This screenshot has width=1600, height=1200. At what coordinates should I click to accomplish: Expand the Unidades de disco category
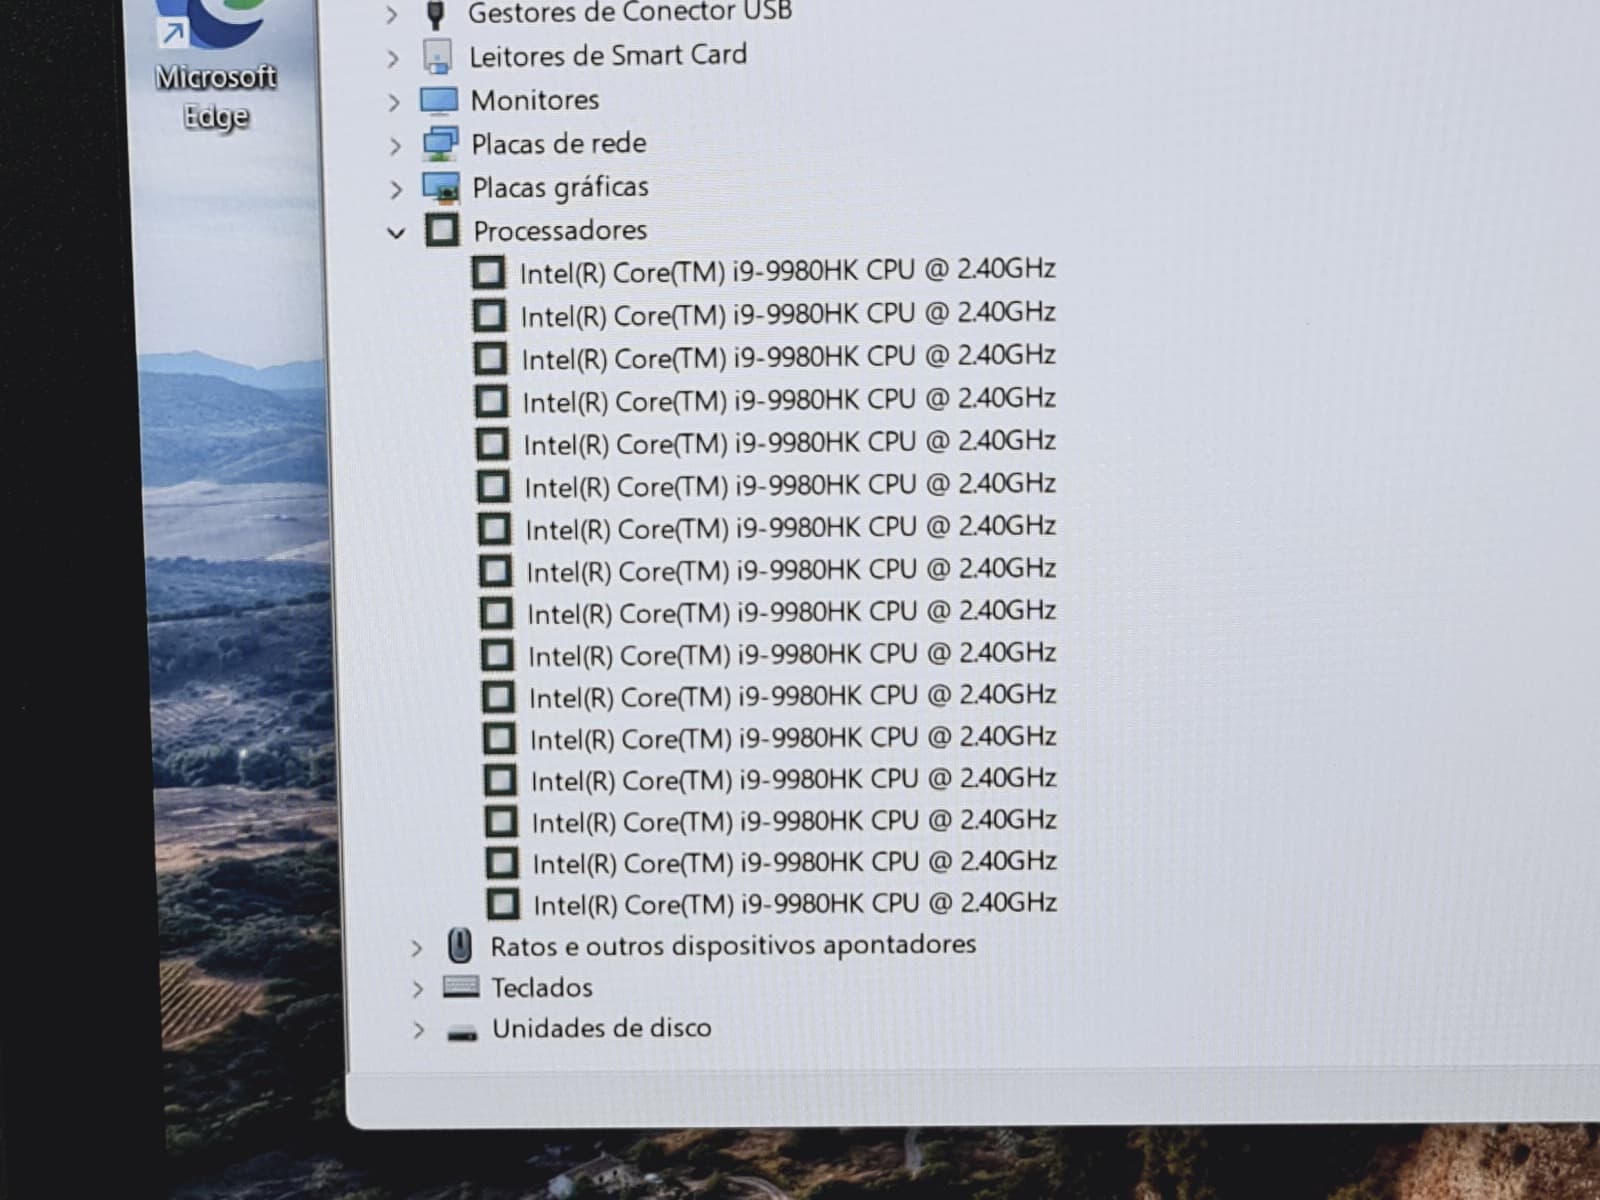[419, 1030]
